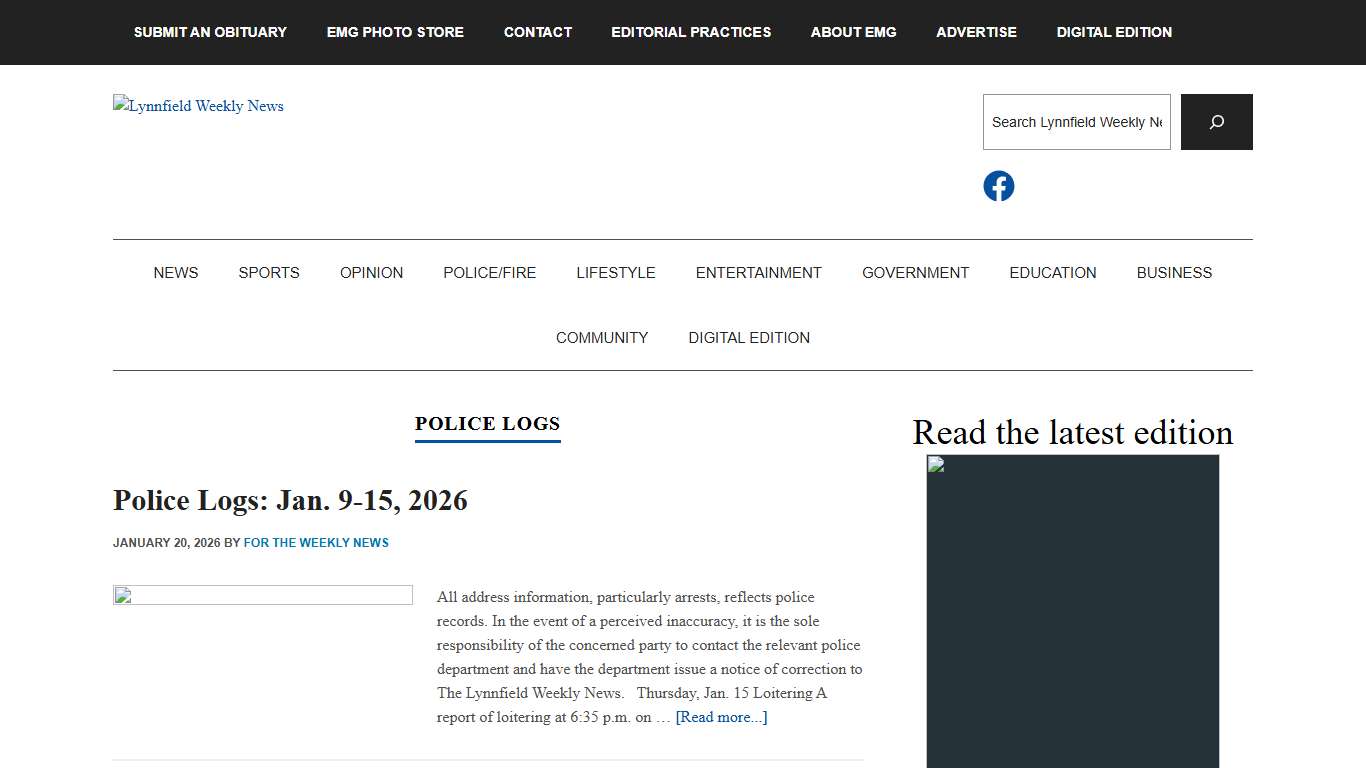The height and width of the screenshot is (768, 1366).
Task: Open the SPORTS section
Action: (268, 272)
